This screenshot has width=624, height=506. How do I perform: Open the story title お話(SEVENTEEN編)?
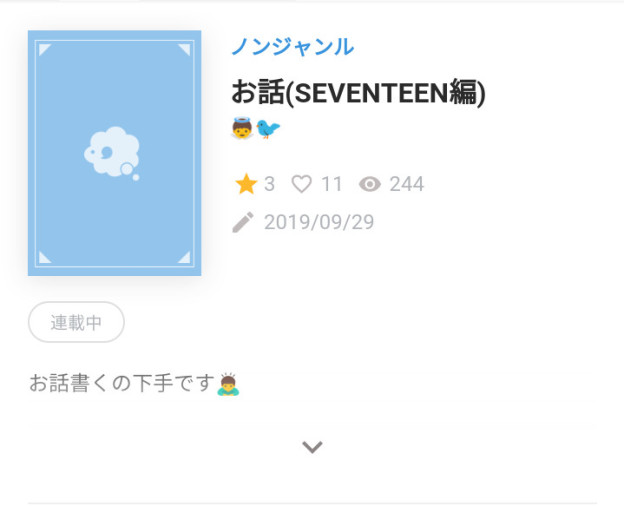tap(358, 92)
